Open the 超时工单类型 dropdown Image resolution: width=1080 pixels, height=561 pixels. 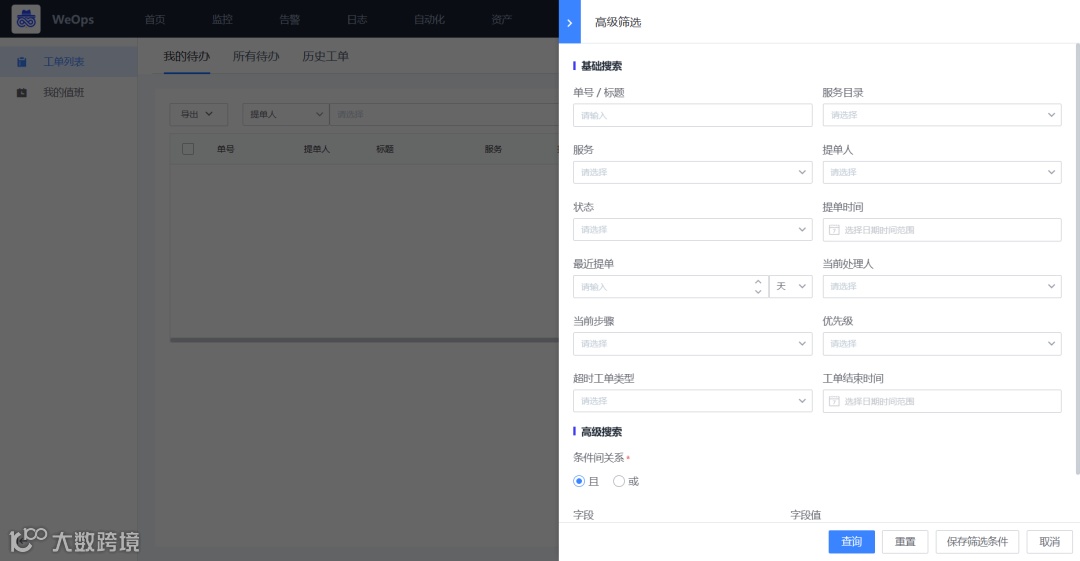692,401
